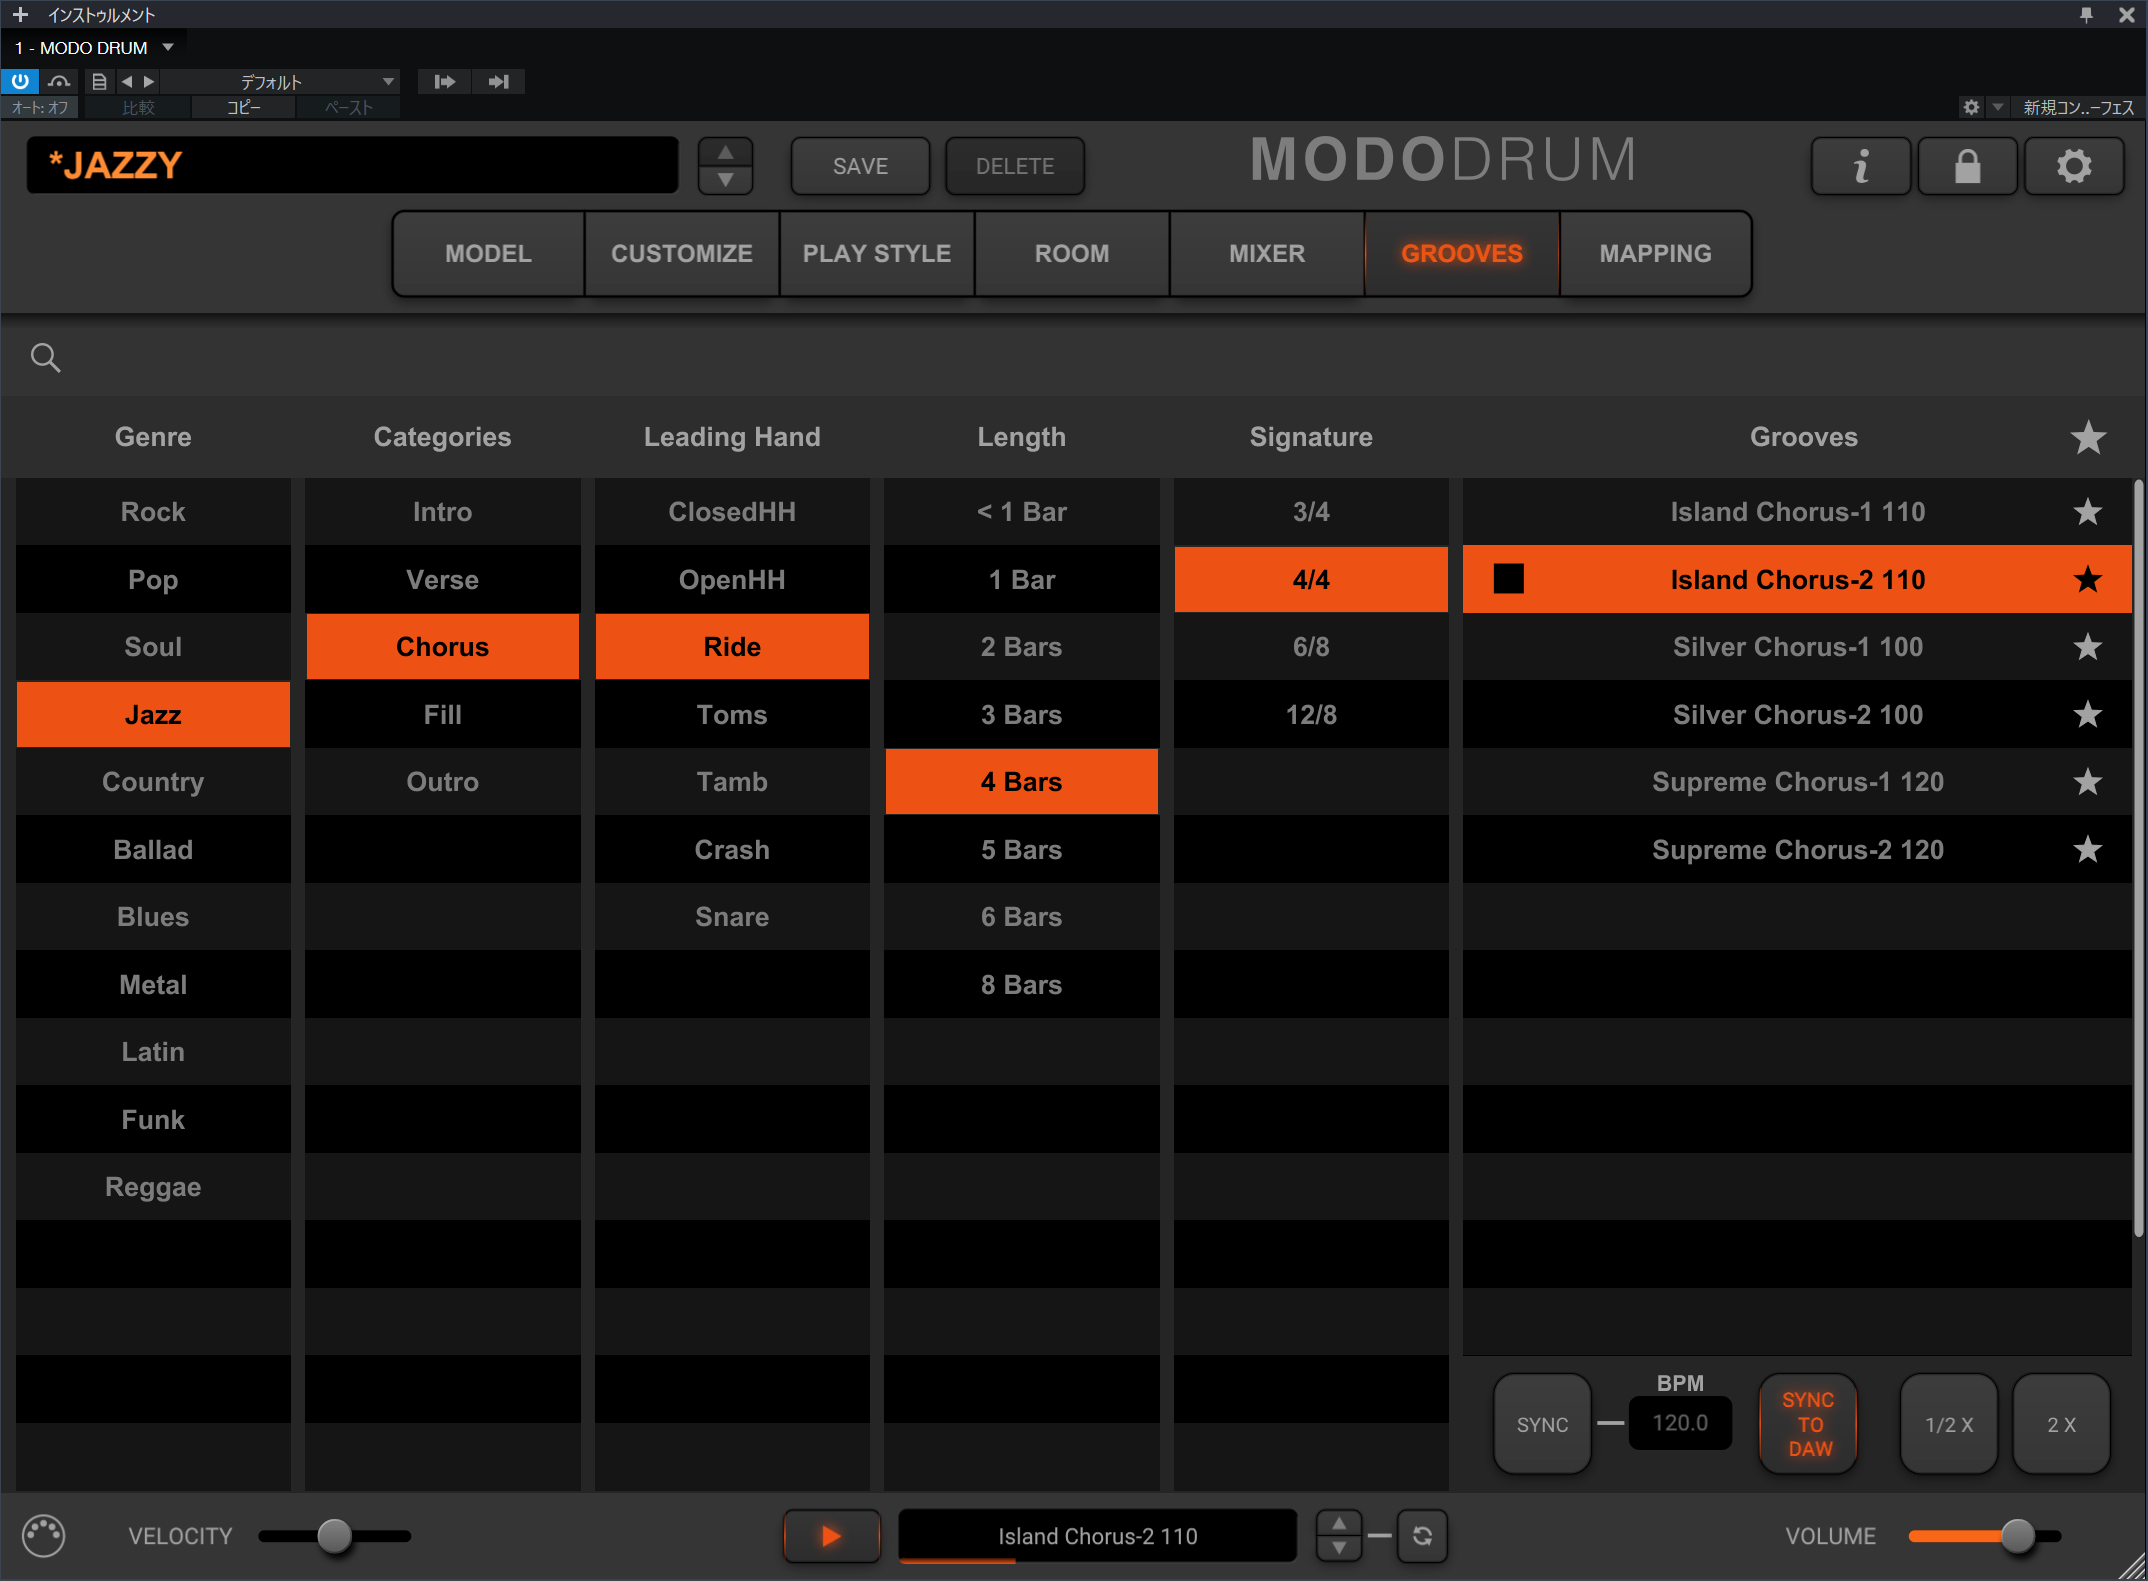2148x1581 pixels.
Task: Click the コピー copy button
Action: pyautogui.click(x=243, y=108)
